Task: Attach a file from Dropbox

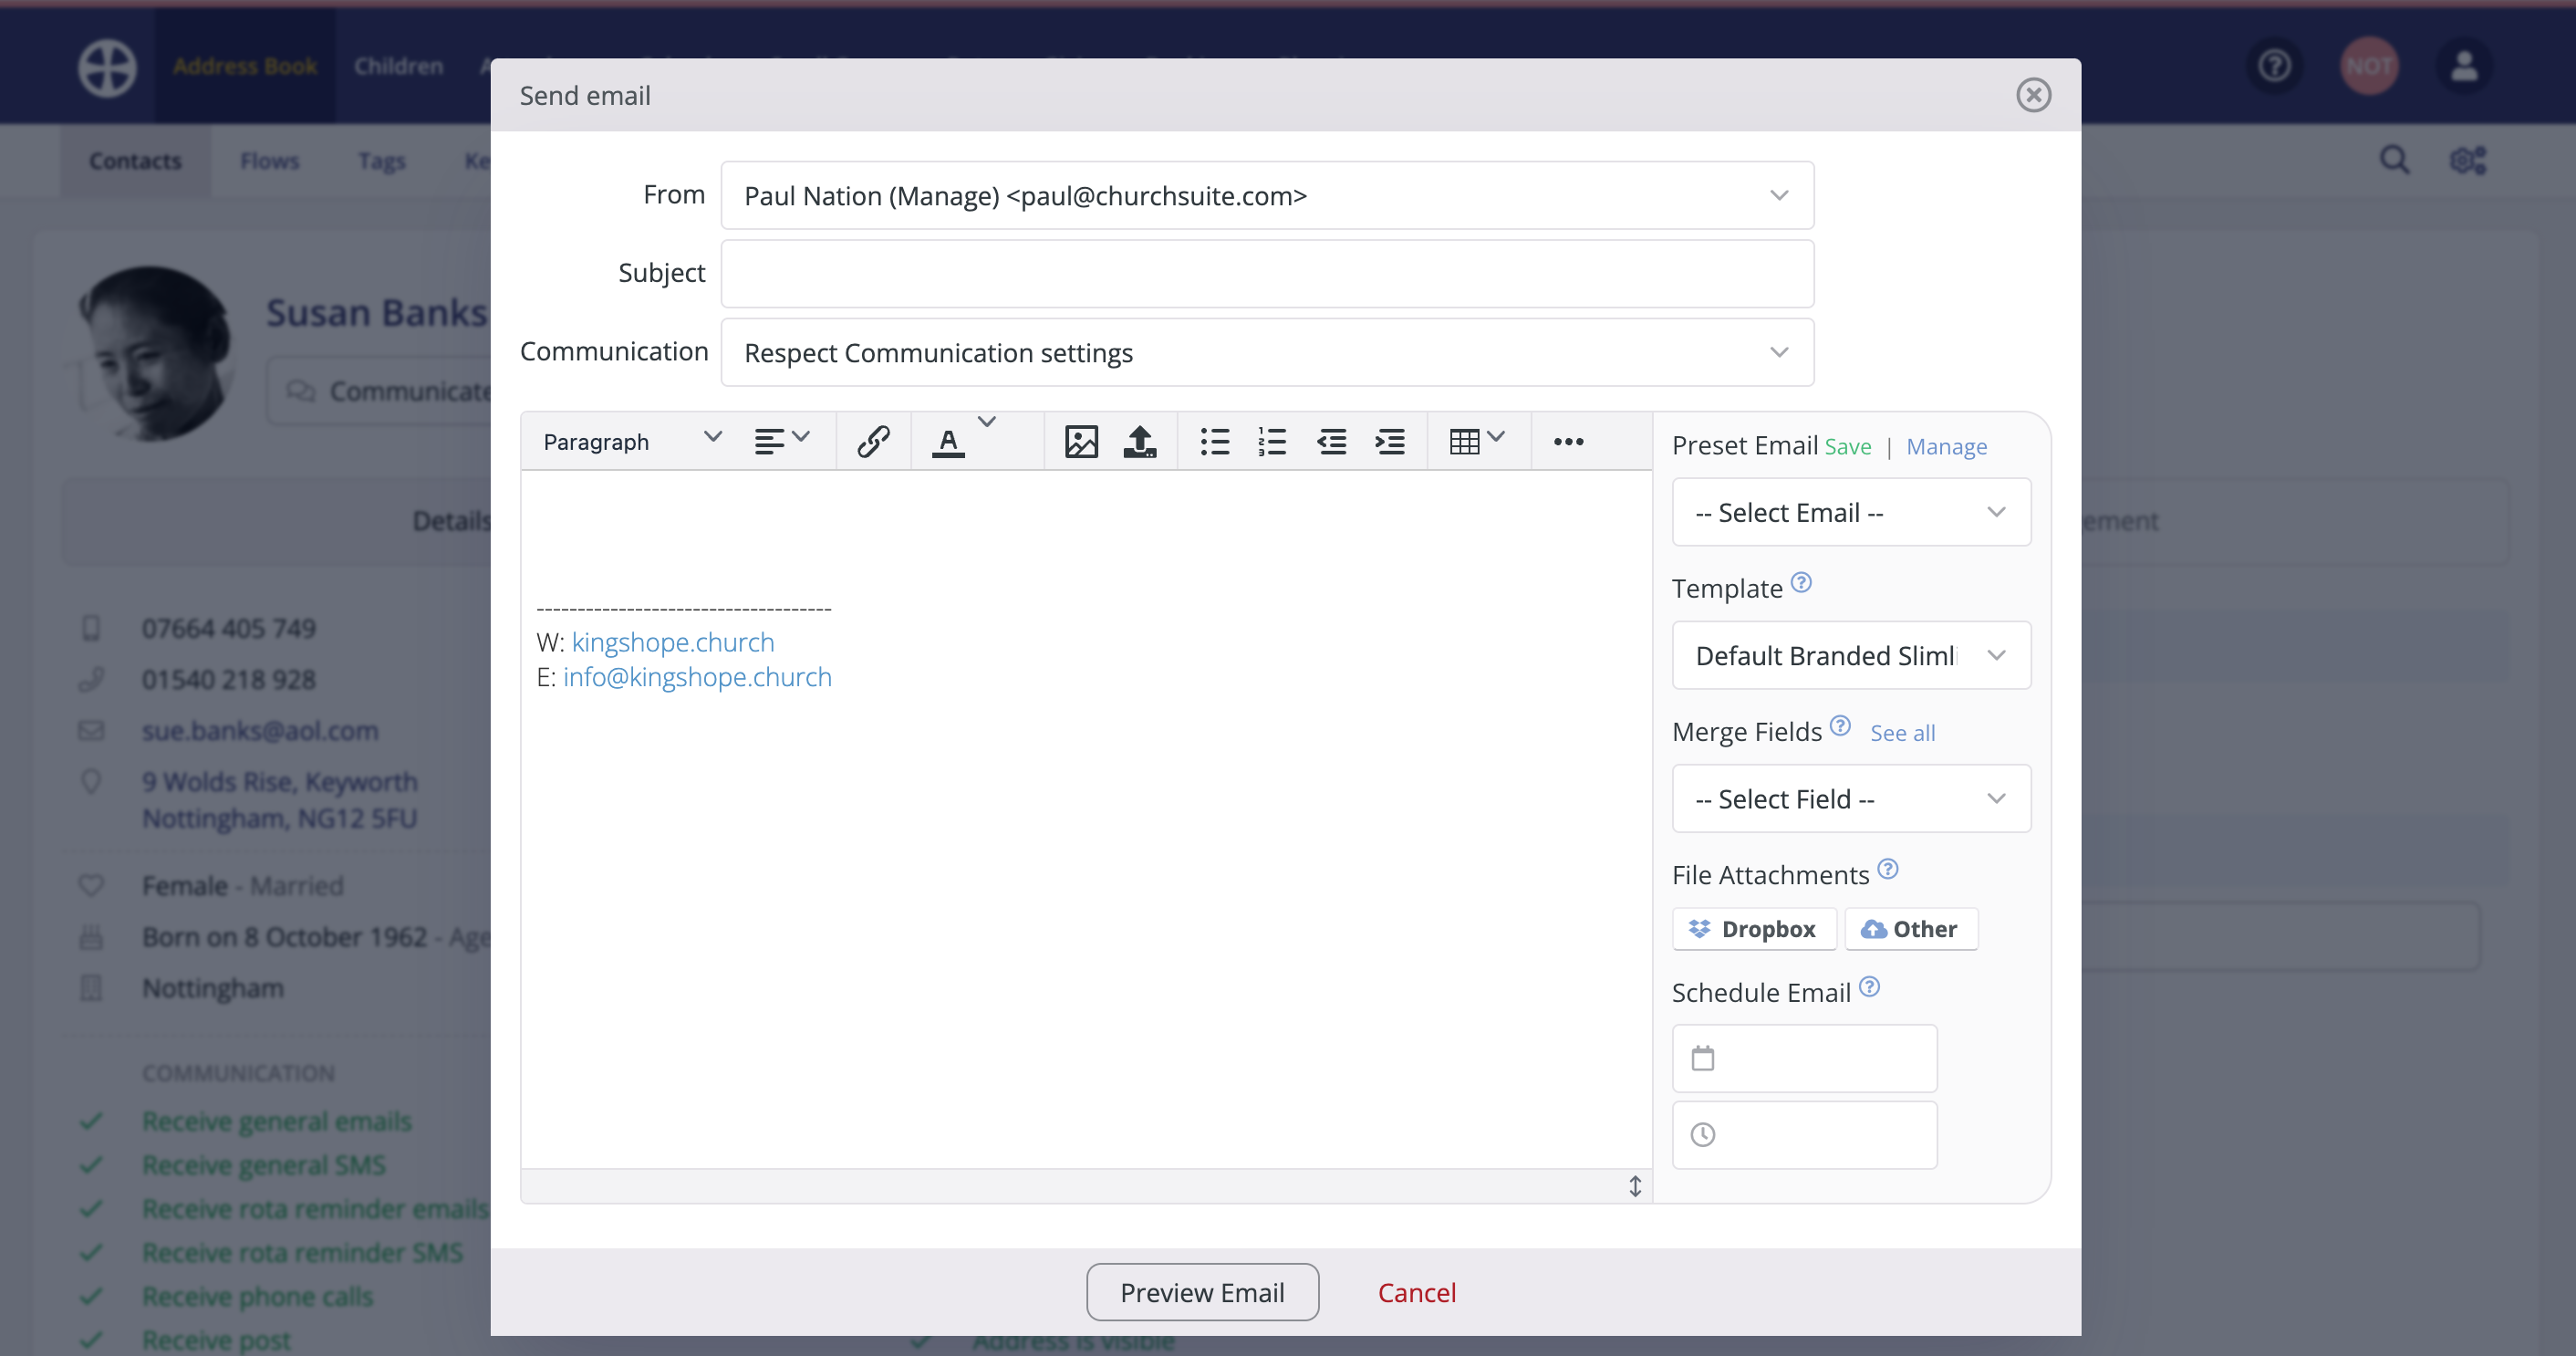Action: [1753, 928]
